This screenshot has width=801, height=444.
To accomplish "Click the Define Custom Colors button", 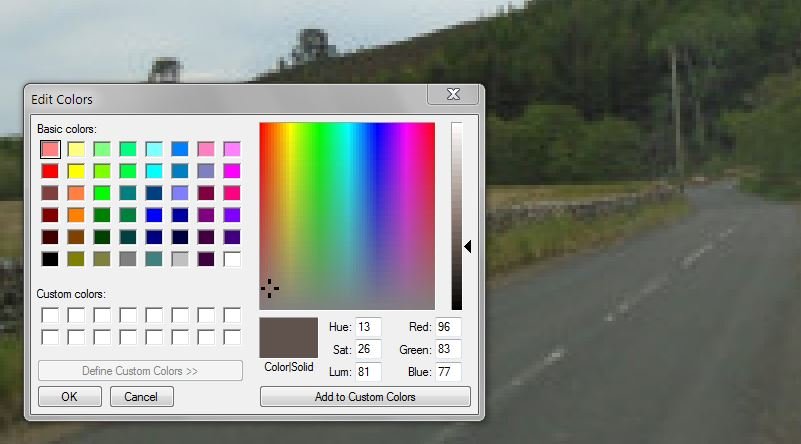I will pos(140,371).
